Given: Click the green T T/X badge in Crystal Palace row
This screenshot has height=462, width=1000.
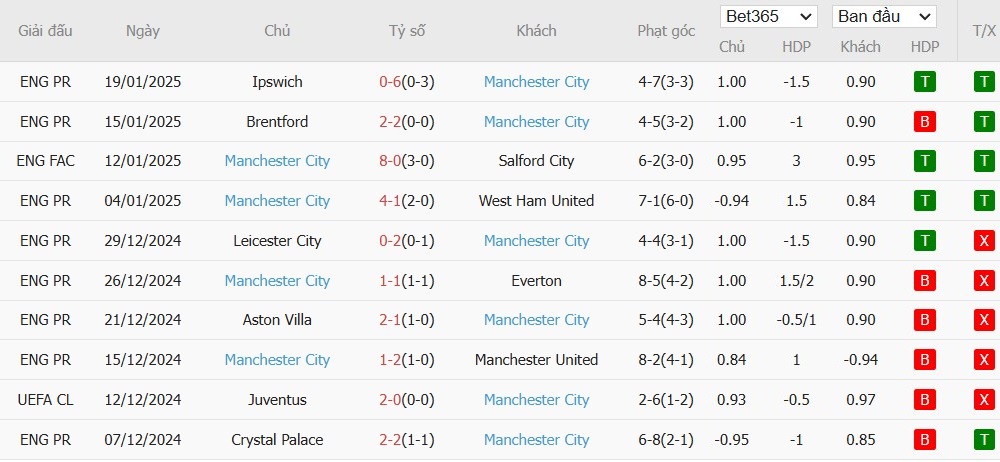Looking at the screenshot, I should [984, 440].
